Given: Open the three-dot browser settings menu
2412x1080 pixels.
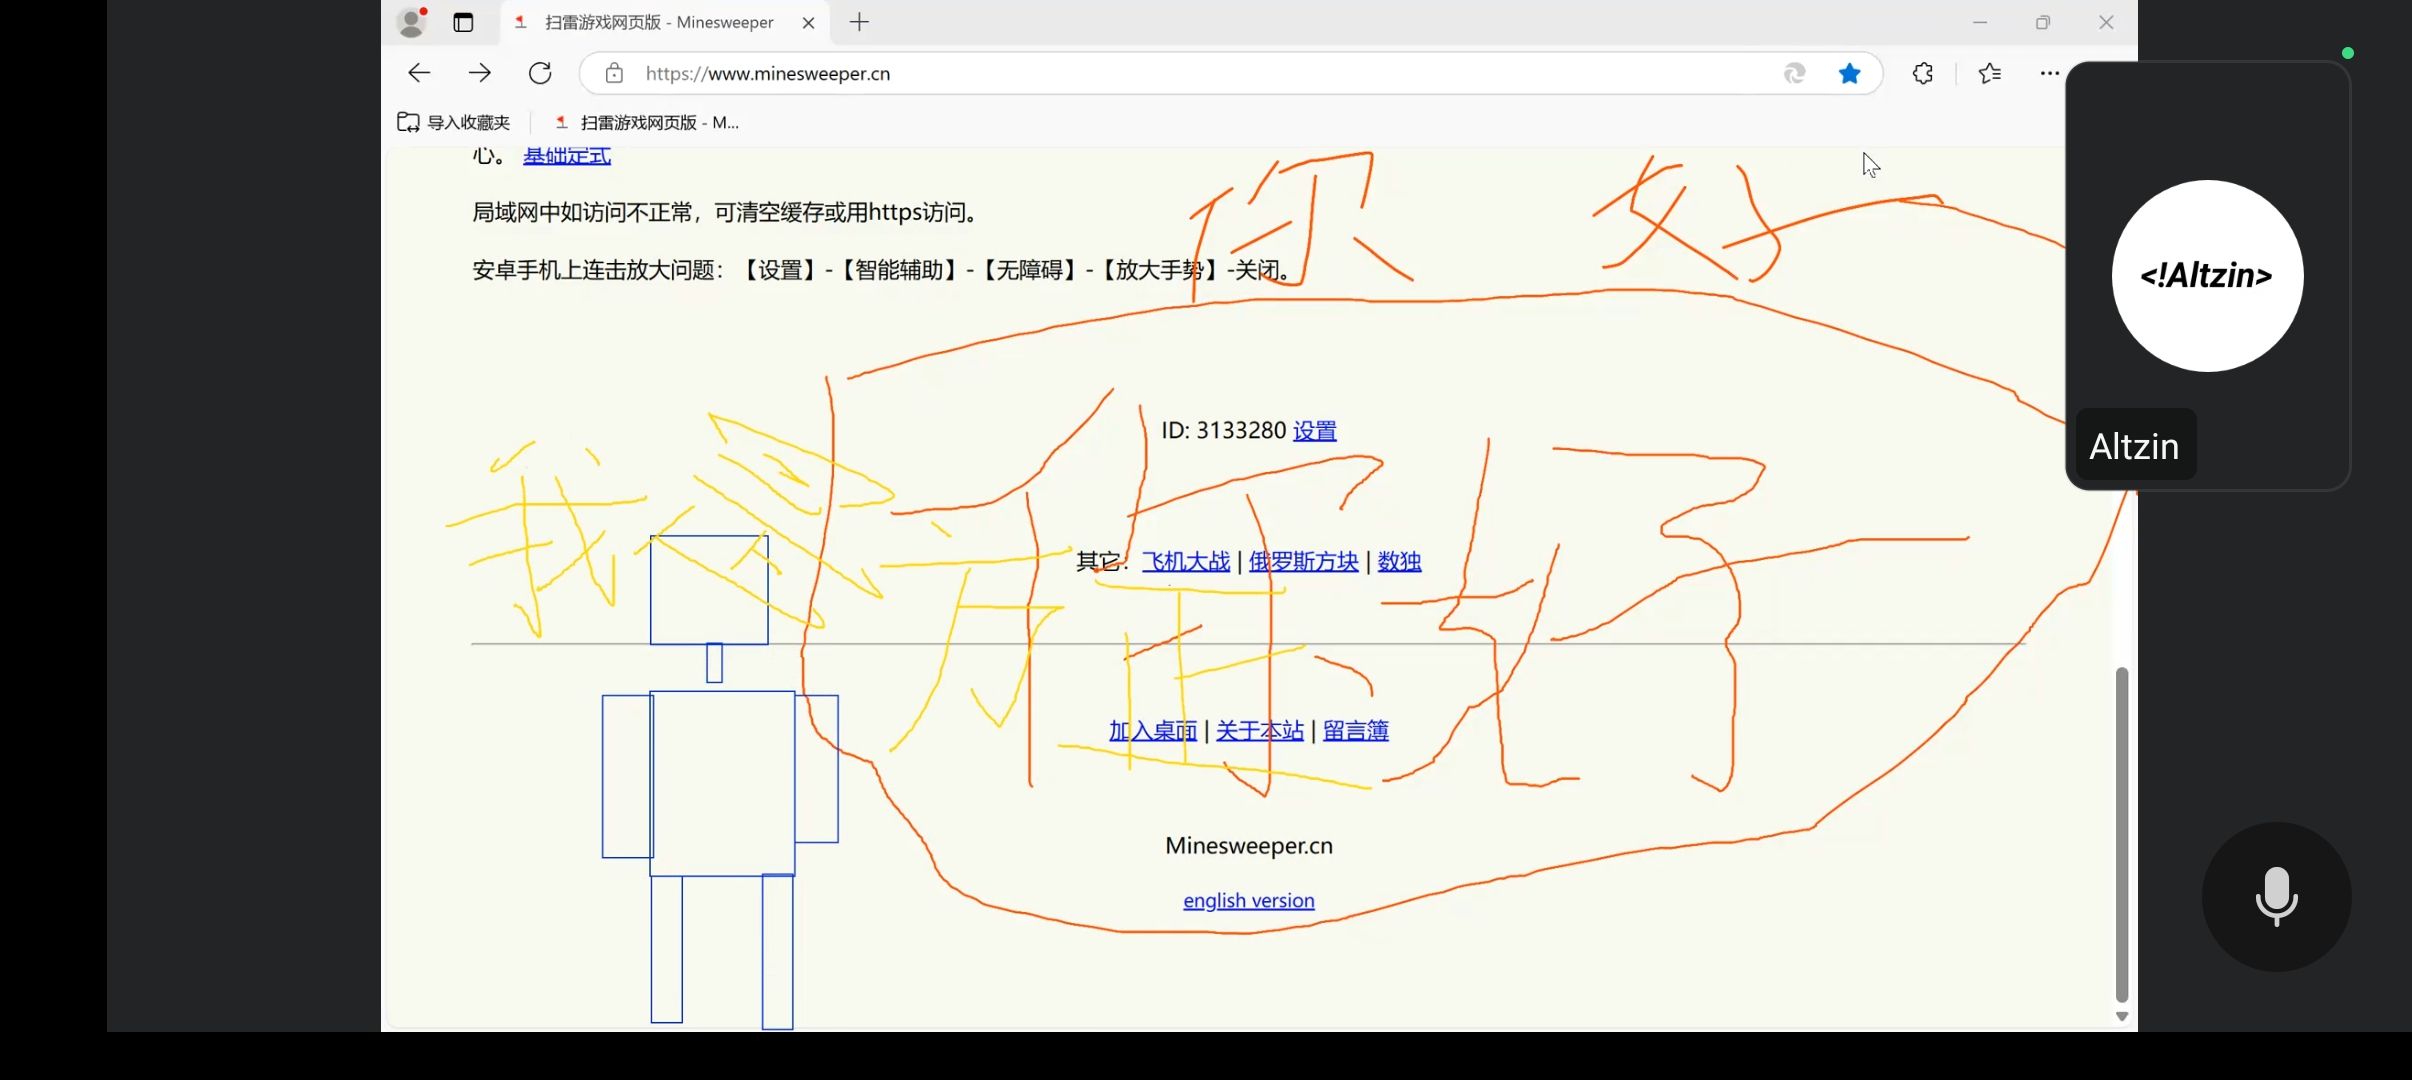Looking at the screenshot, I should 2049,73.
